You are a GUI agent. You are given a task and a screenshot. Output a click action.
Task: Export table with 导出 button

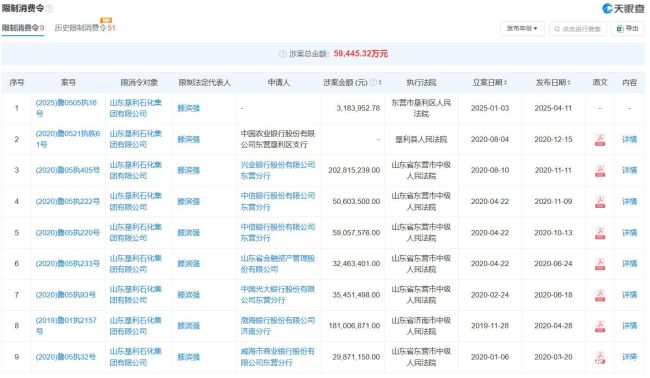point(628,29)
